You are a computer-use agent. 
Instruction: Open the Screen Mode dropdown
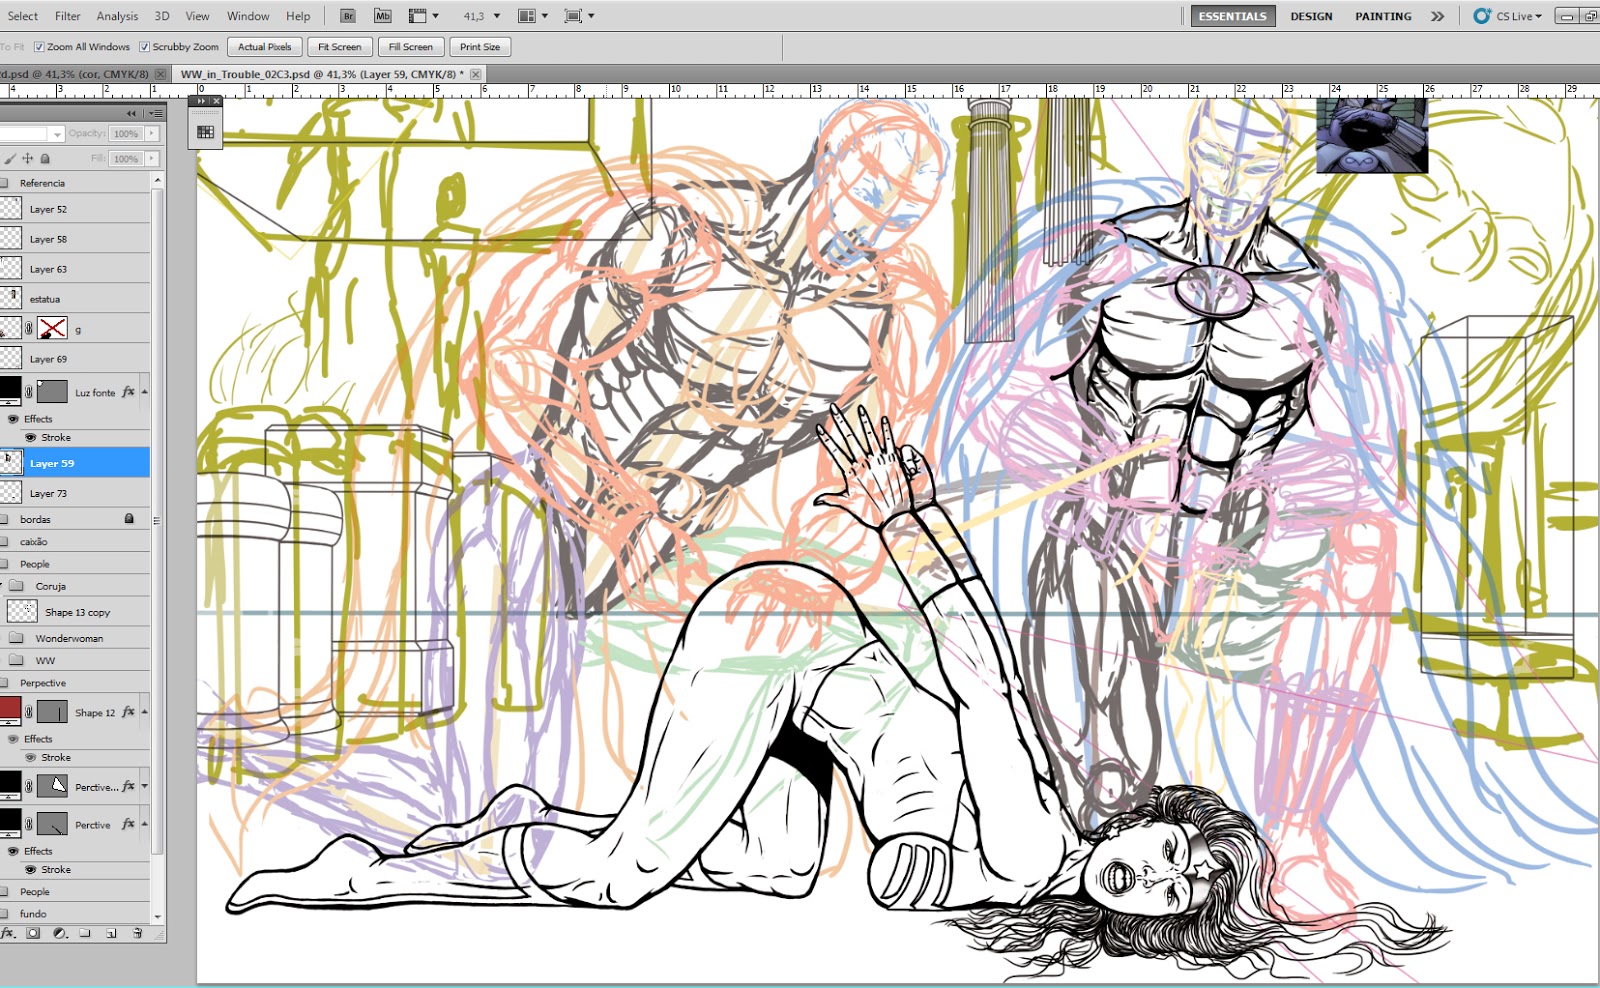pos(580,16)
